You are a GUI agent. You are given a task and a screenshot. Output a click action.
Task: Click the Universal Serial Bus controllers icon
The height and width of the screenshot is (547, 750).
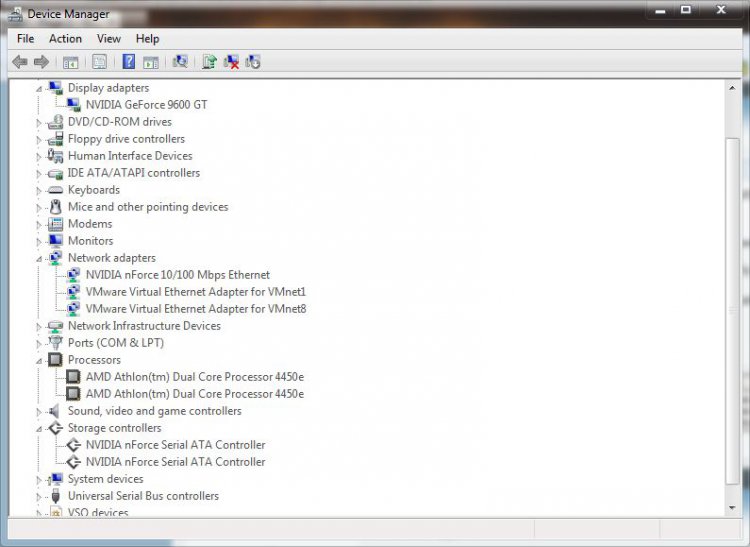point(55,496)
